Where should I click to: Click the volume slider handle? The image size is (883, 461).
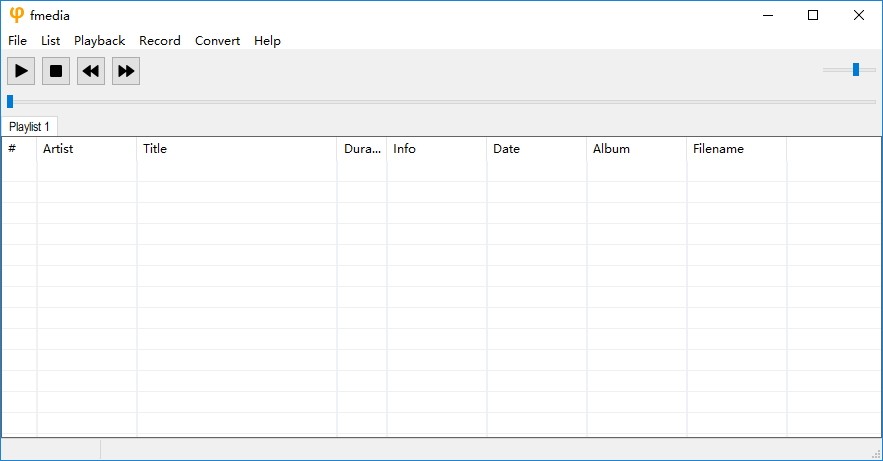pyautogui.click(x=856, y=69)
